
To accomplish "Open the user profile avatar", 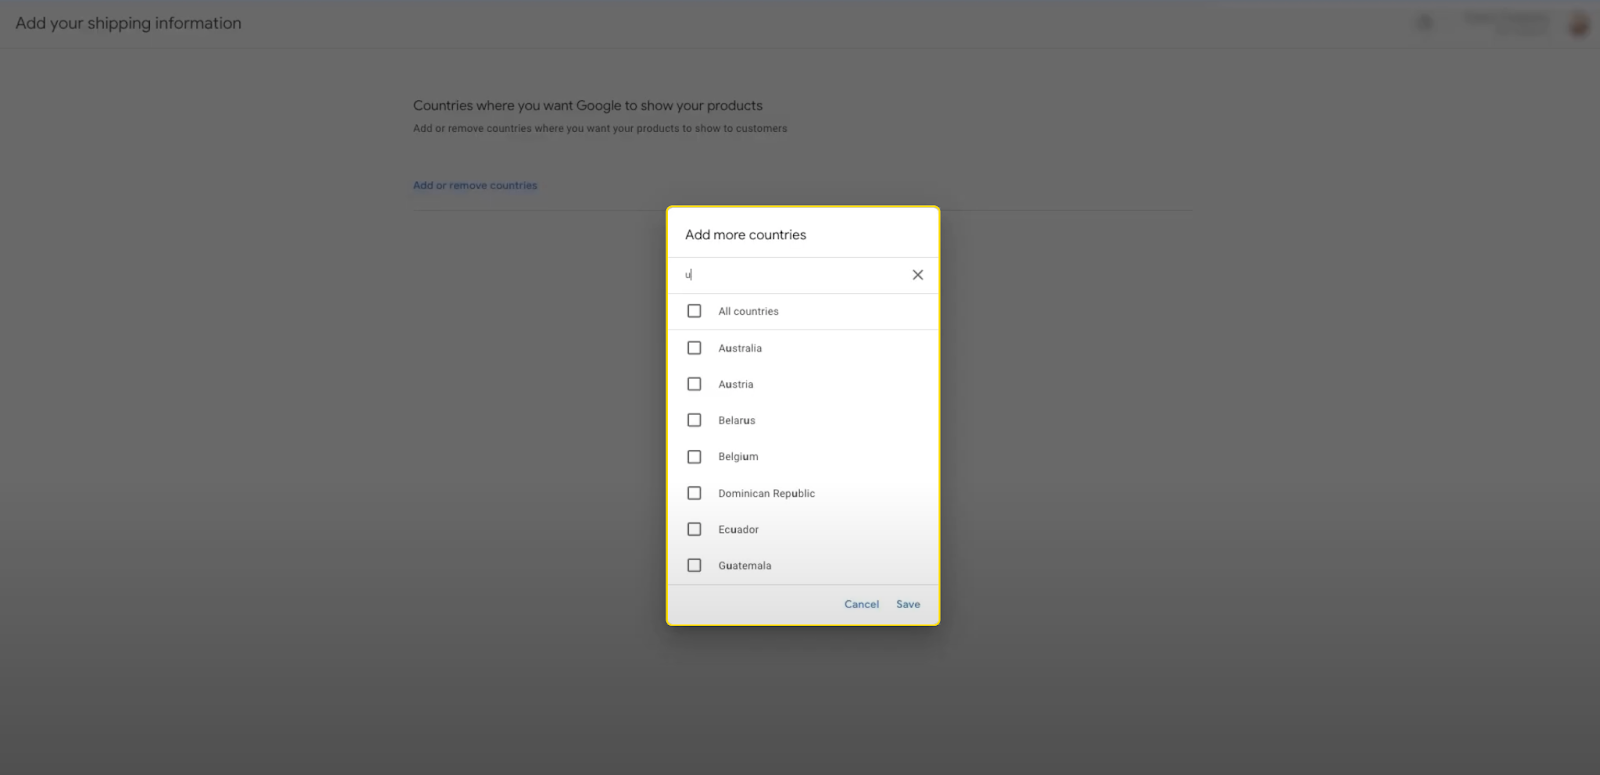I will tap(1578, 24).
